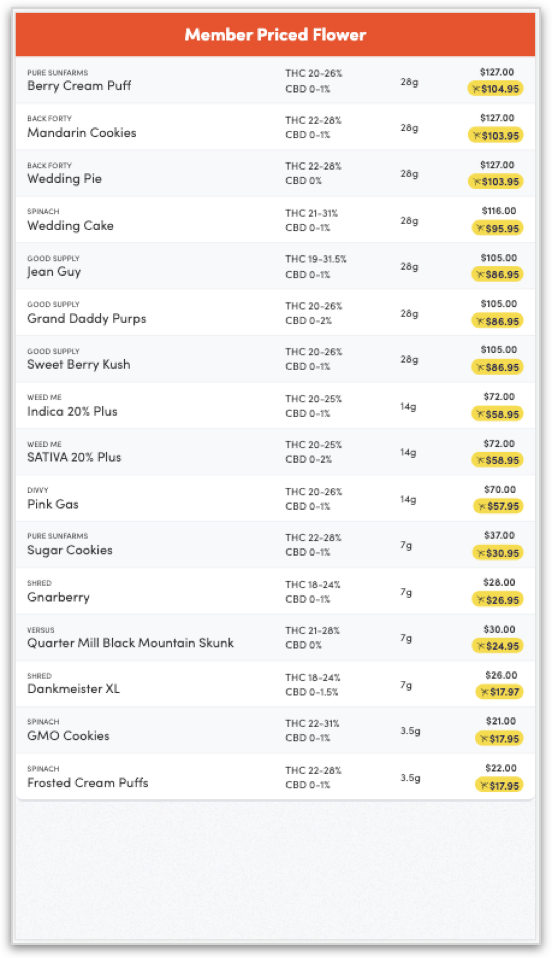Click the $127.00 regular price for Wedding Pie
This screenshot has height=958, width=552.
pyautogui.click(x=497, y=164)
